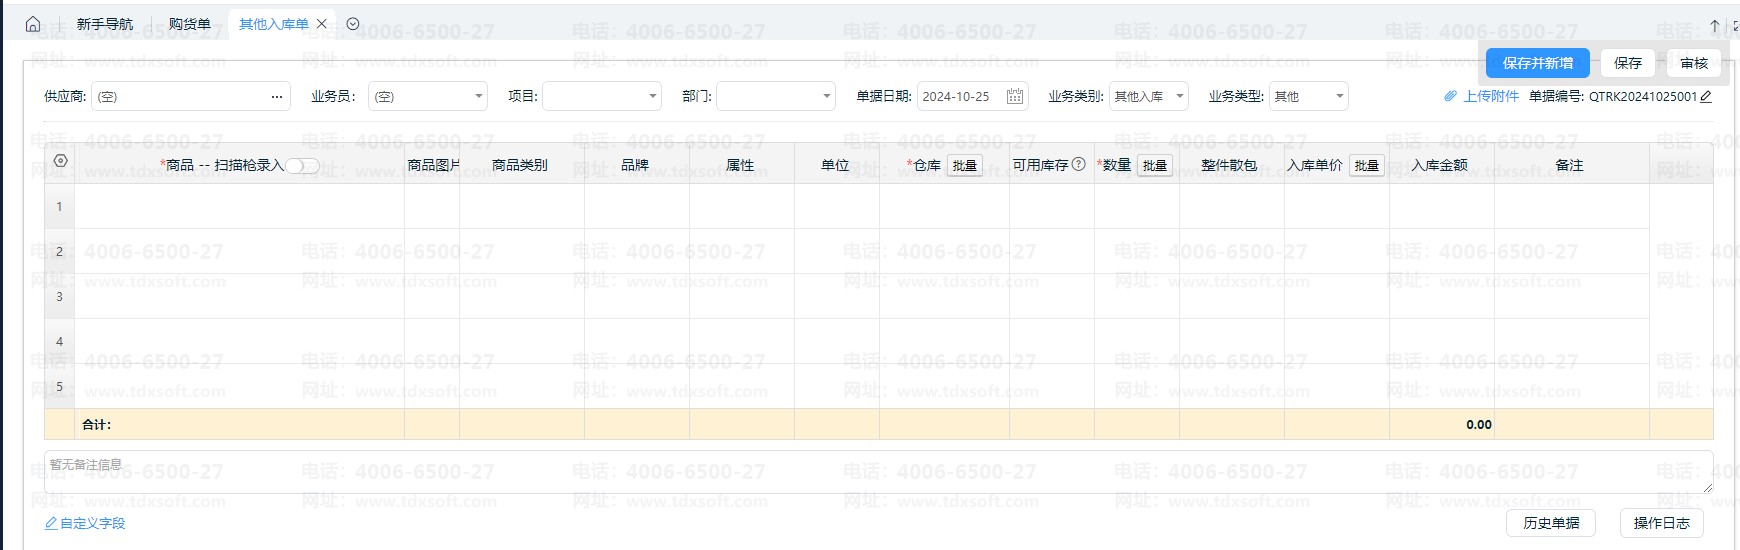Switch to the 购货单 tab
Viewport: 1740px width, 550px height.
coord(189,24)
